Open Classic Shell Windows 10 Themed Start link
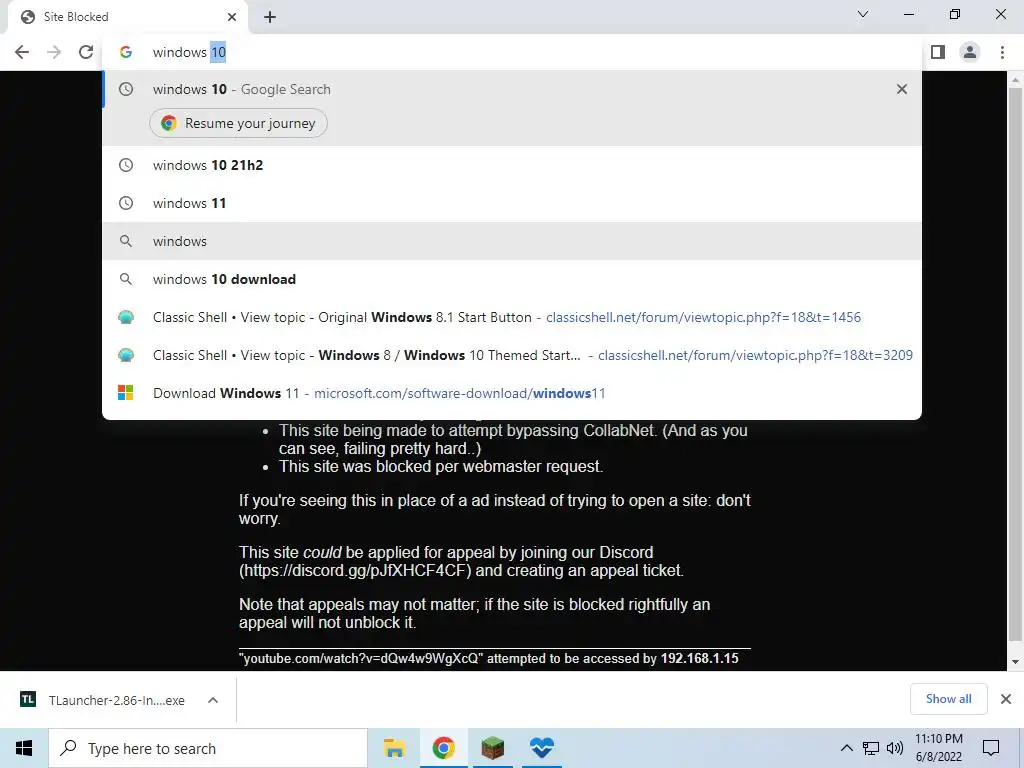The width and height of the screenshot is (1024, 768). pyautogui.click(x=512, y=355)
